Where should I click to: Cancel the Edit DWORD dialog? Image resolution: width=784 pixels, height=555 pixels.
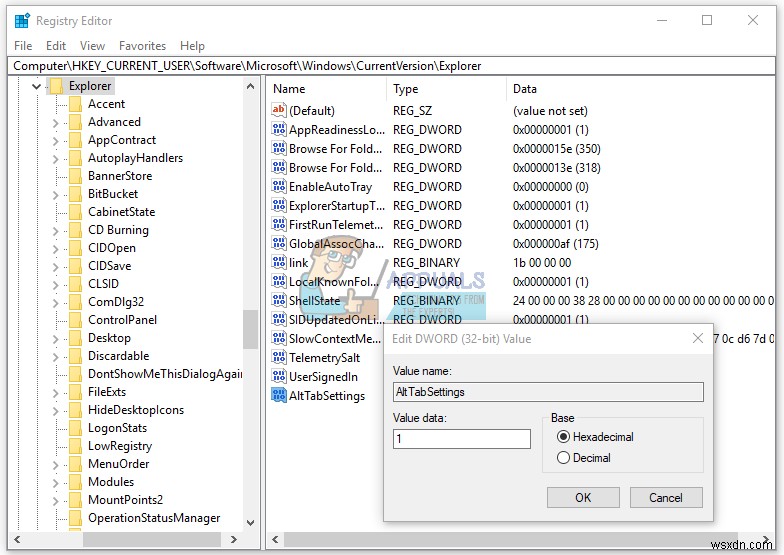666,498
